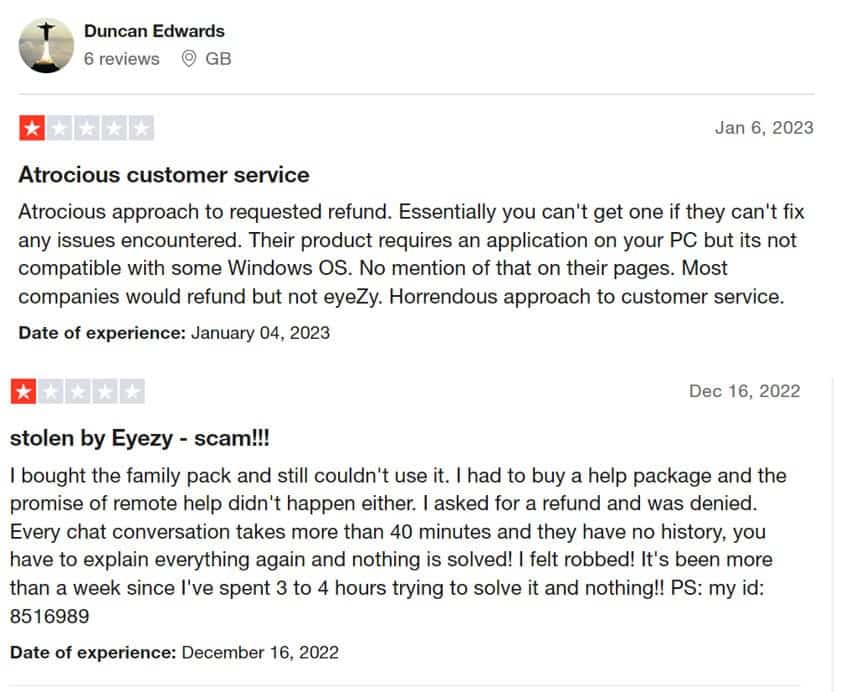Click the fifth grey star of top review

(141, 128)
